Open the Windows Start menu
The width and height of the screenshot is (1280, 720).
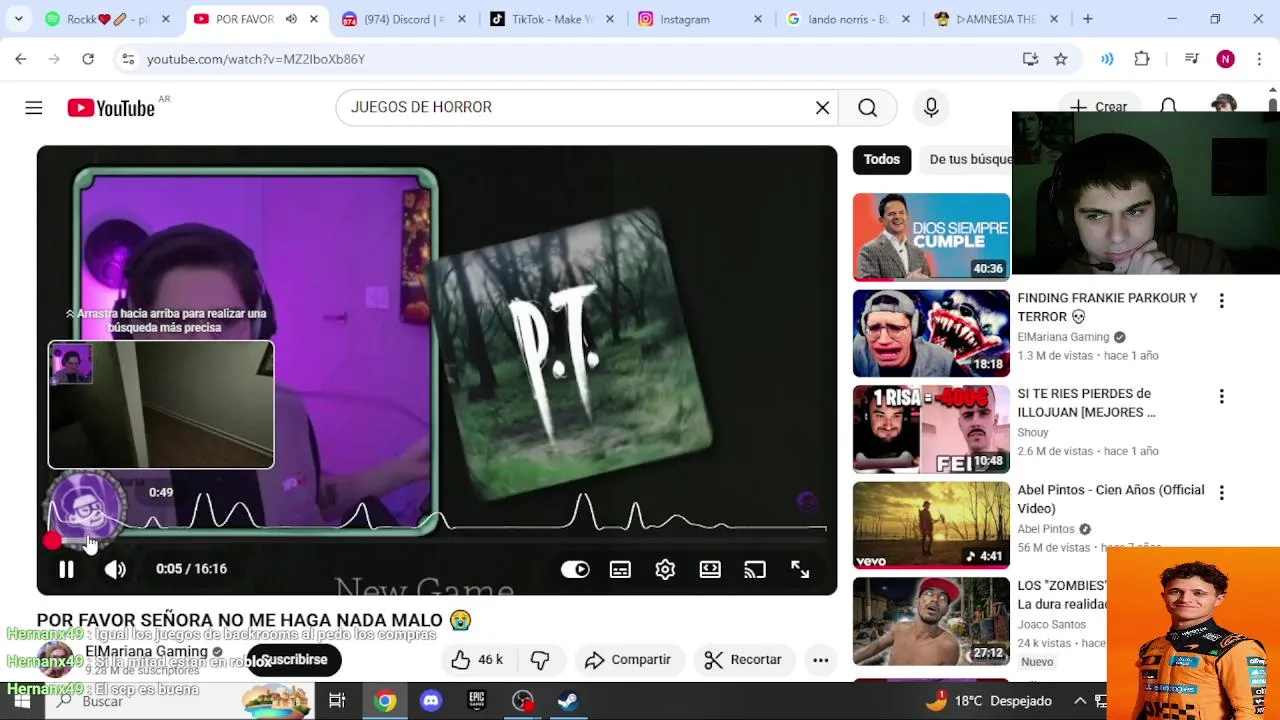point(21,701)
